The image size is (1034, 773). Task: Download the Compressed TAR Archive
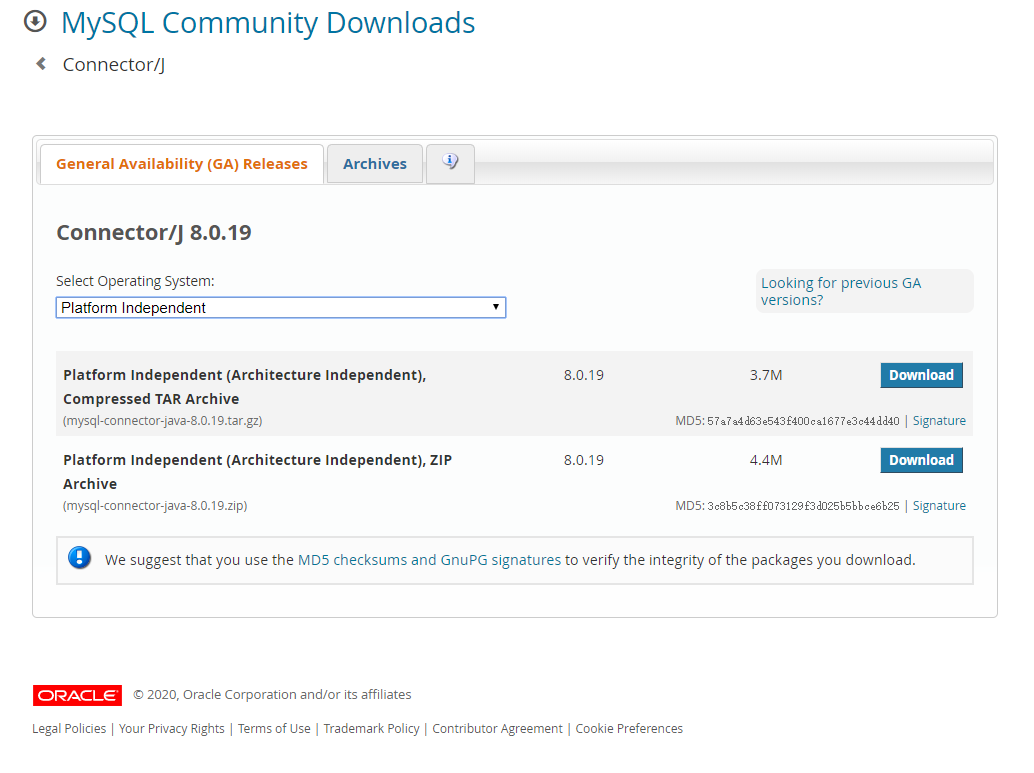click(921, 375)
